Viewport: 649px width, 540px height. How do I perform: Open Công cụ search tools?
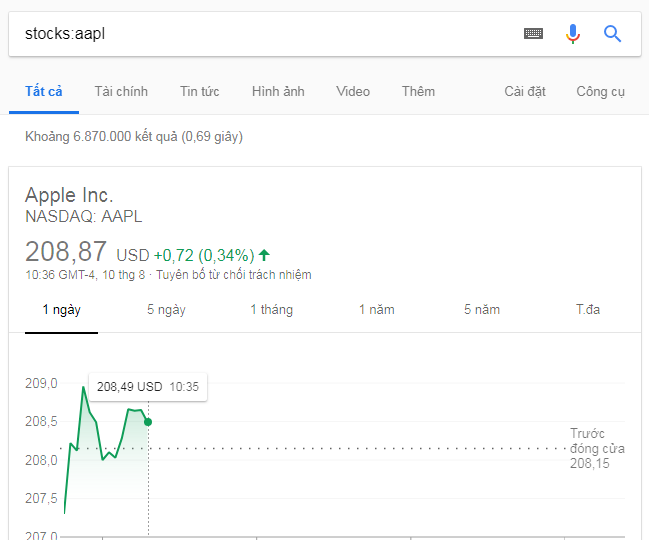600,91
